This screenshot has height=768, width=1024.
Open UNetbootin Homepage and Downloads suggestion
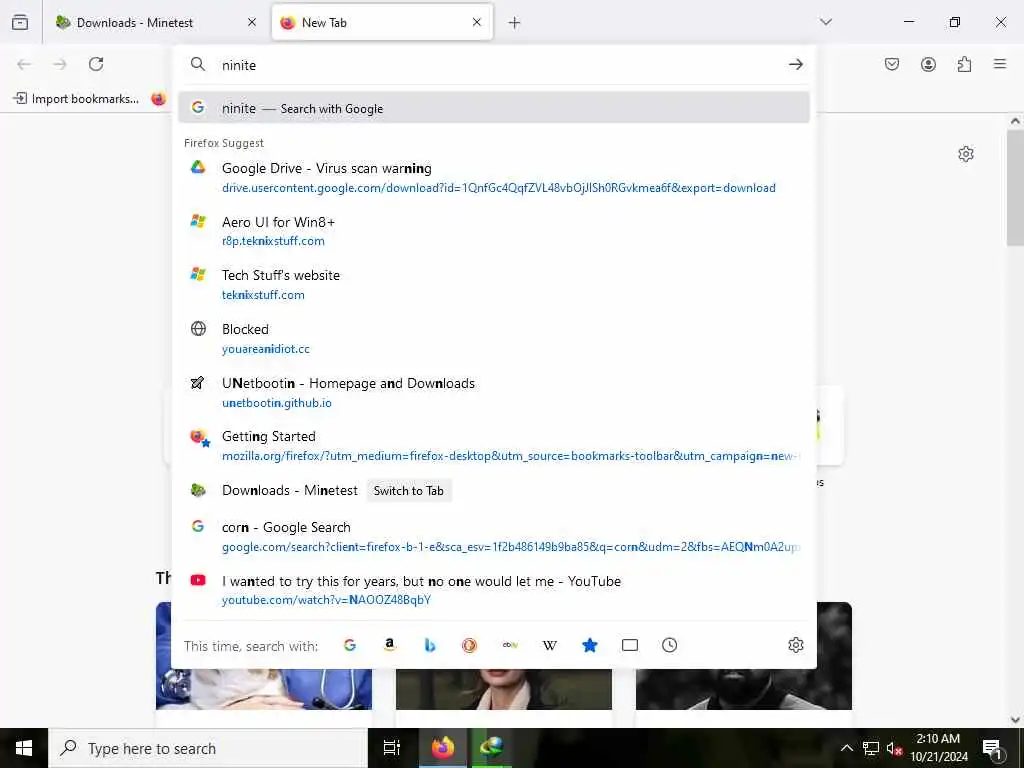[494, 392]
